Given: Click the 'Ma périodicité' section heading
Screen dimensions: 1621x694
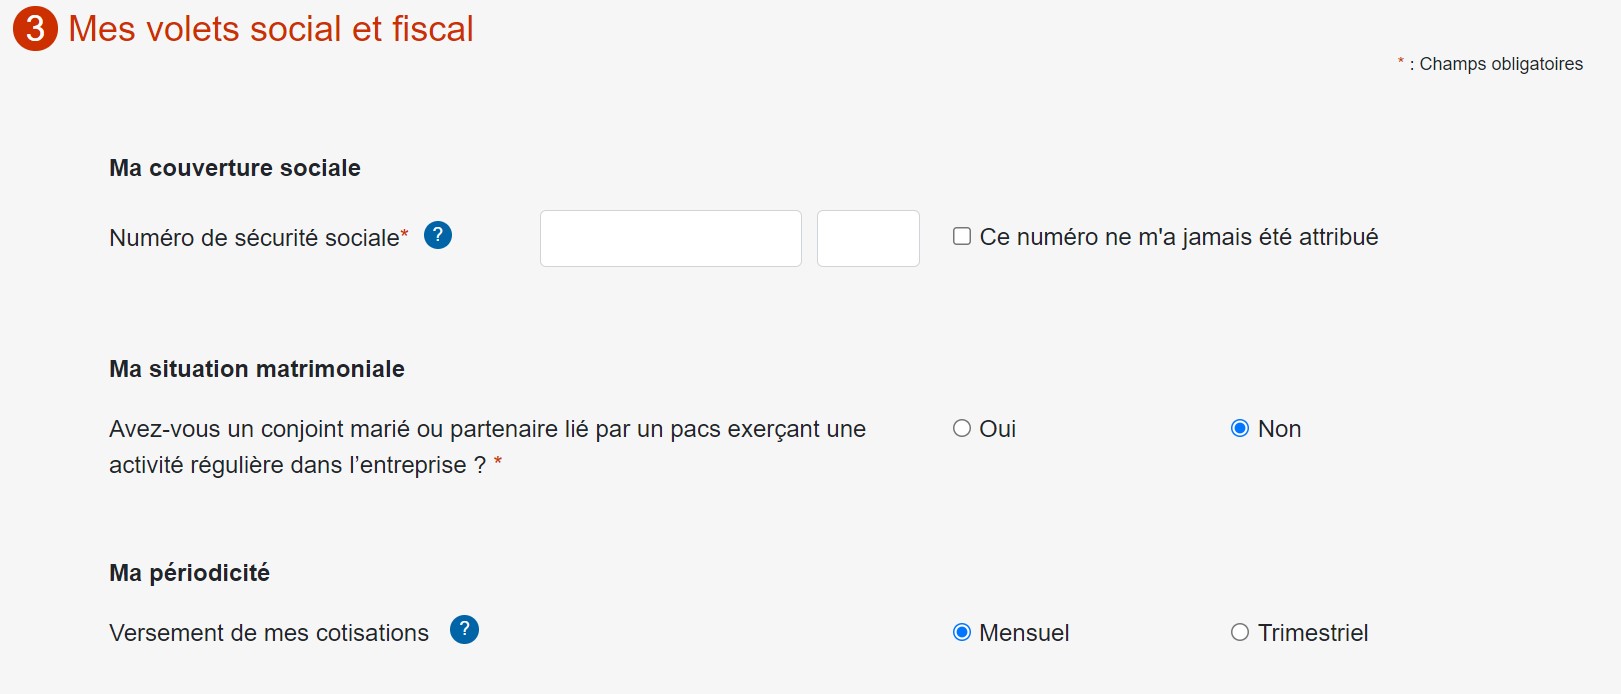Looking at the screenshot, I should 190,573.
